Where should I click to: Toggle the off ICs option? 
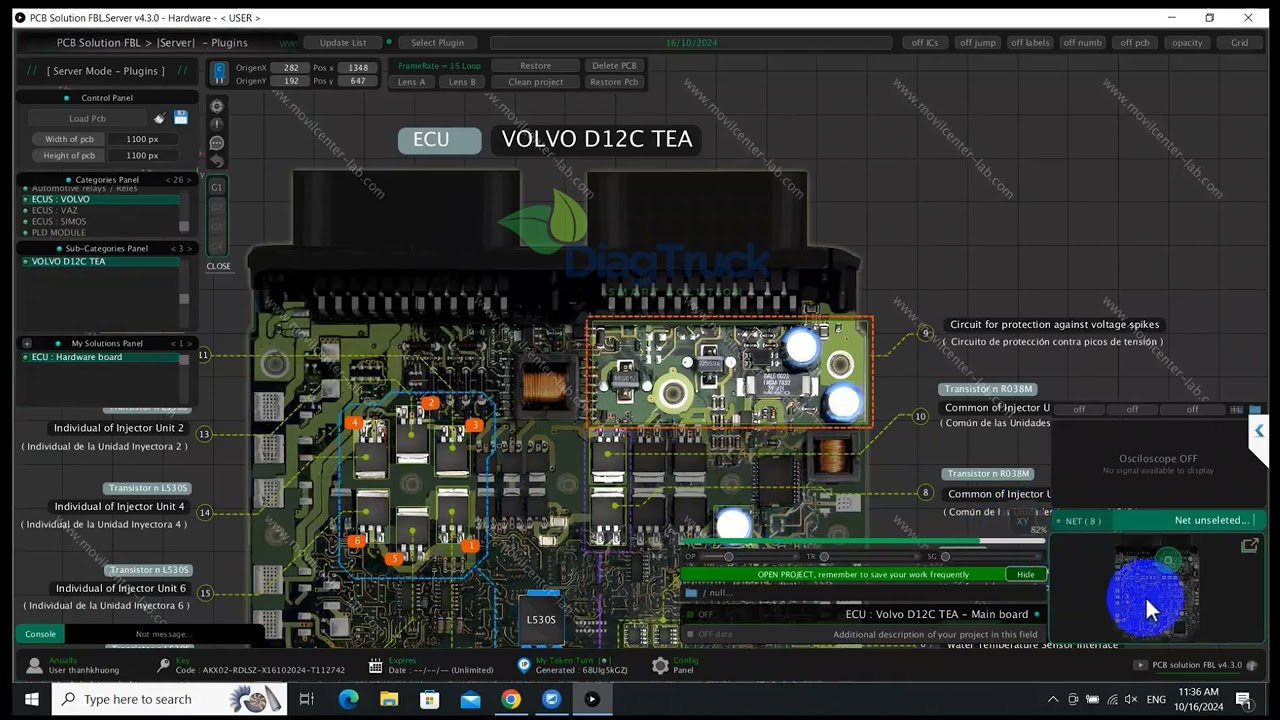pyautogui.click(x=925, y=43)
